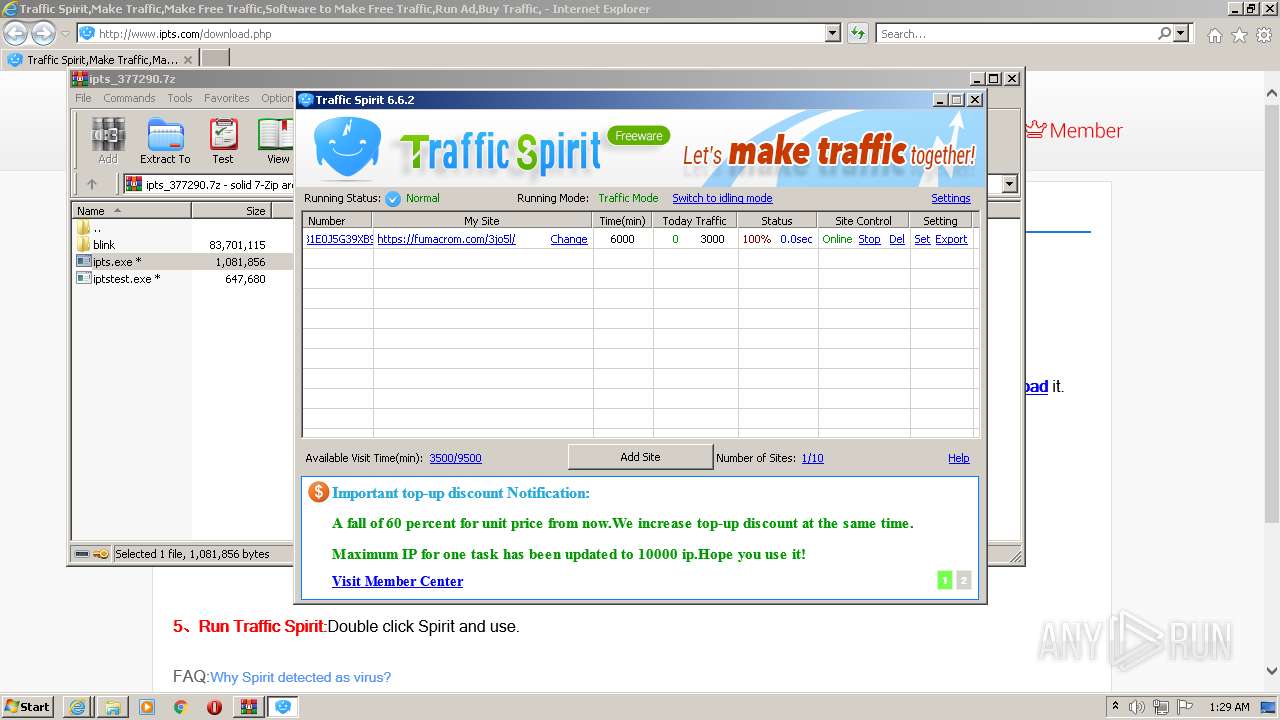
Task: Click the Running Status checkmark icon
Action: coord(393,199)
